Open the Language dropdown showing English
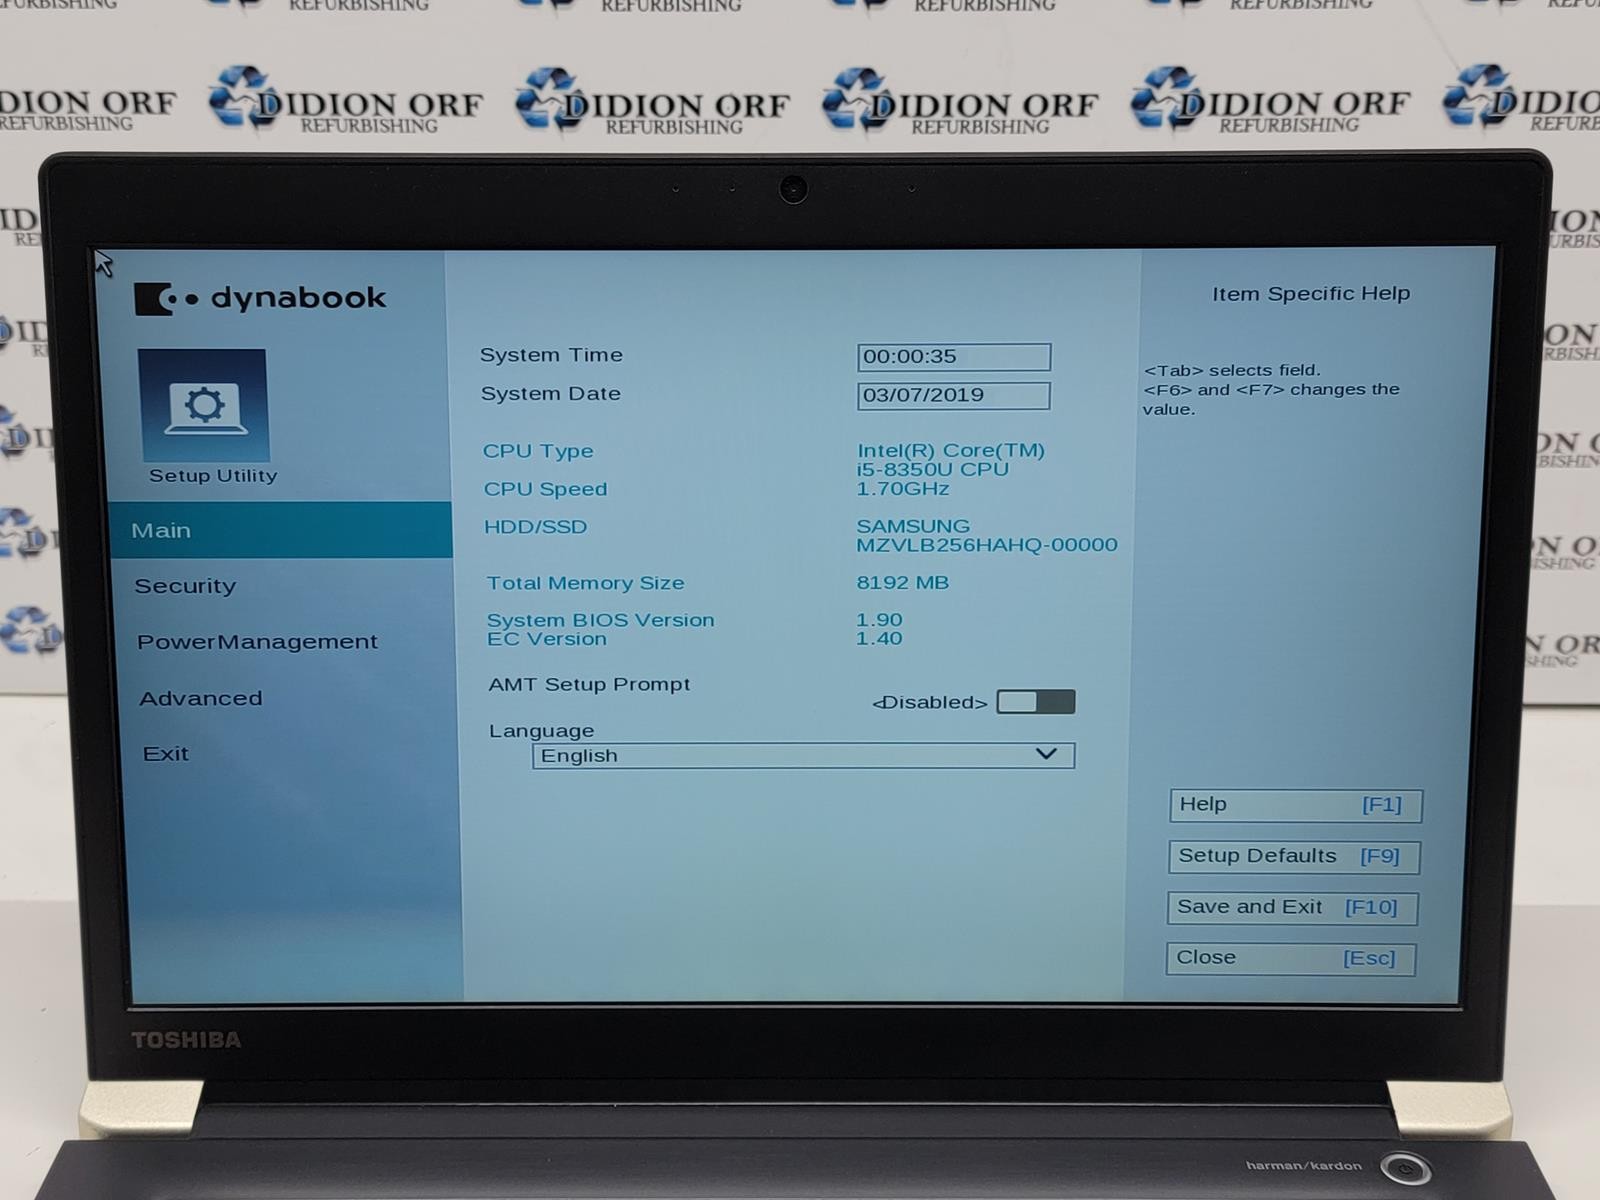1600x1200 pixels. [x=803, y=755]
